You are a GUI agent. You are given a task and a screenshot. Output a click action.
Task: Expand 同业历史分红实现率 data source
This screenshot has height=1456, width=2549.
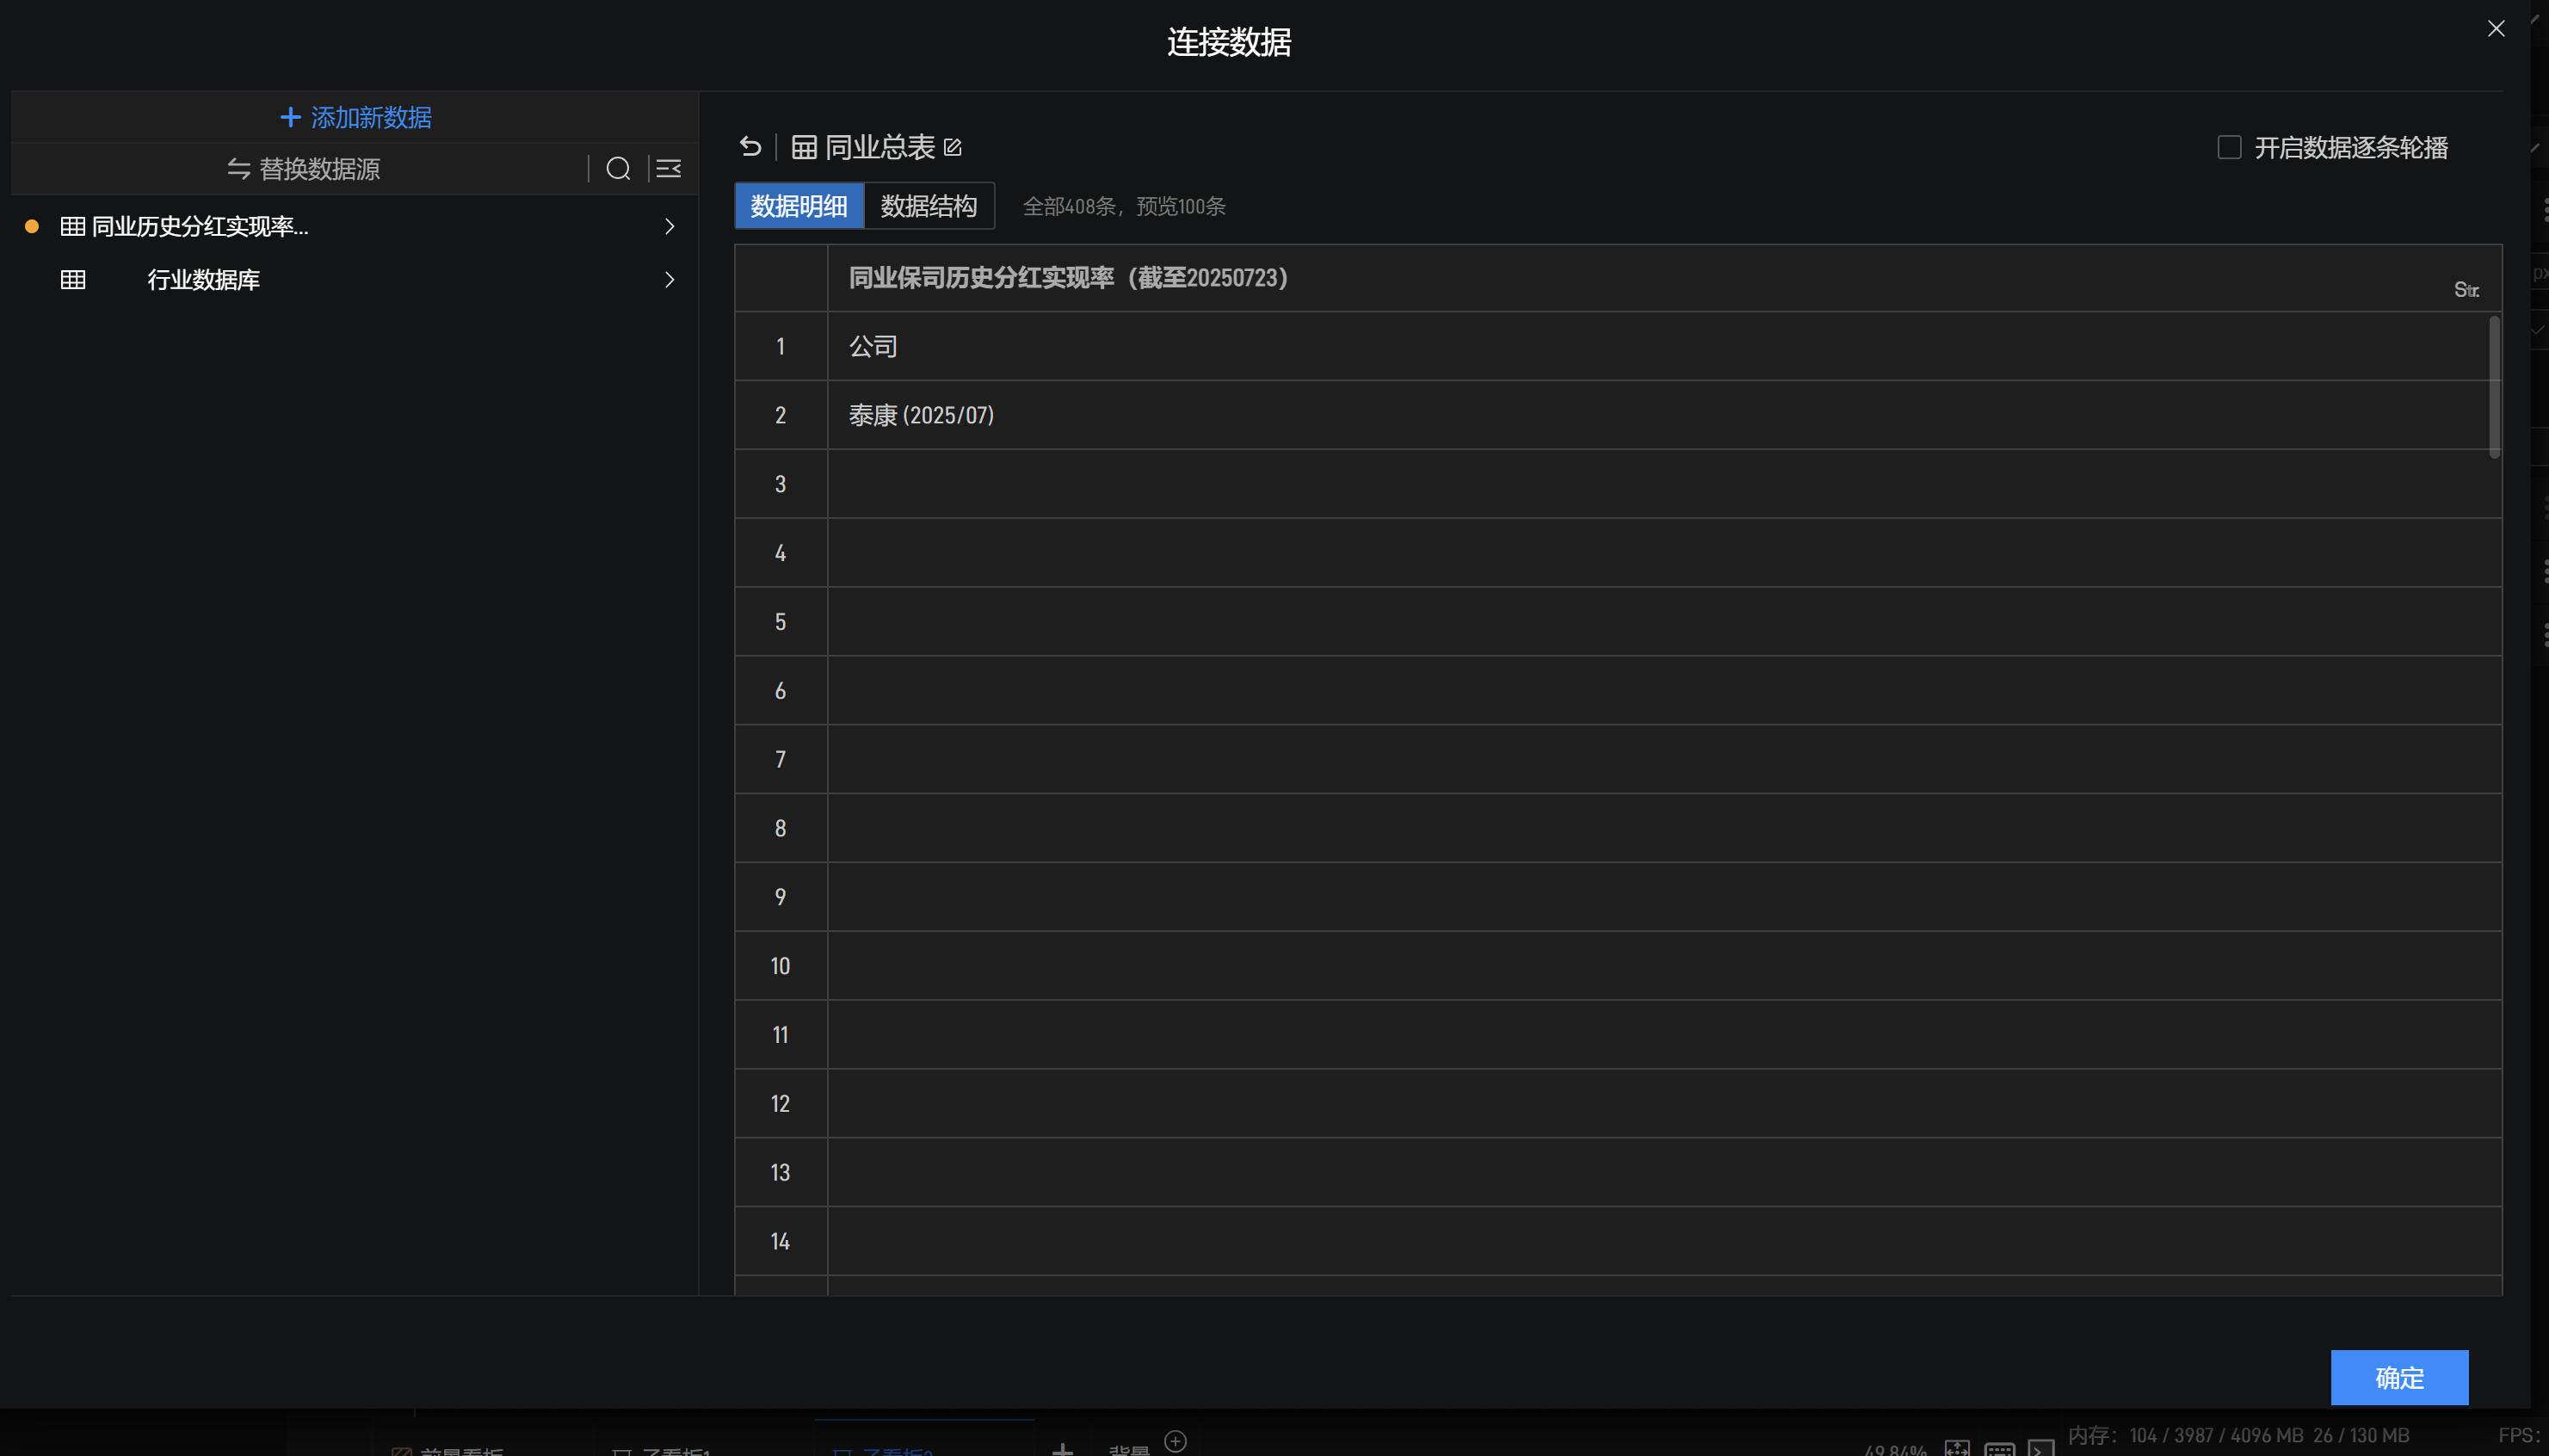coord(669,227)
